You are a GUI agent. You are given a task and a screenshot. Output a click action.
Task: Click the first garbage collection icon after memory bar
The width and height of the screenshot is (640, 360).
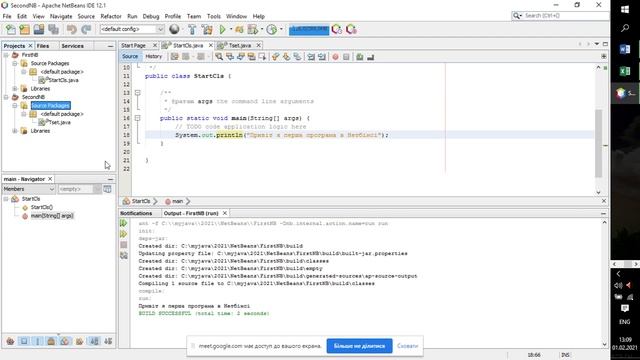[x=337, y=29]
